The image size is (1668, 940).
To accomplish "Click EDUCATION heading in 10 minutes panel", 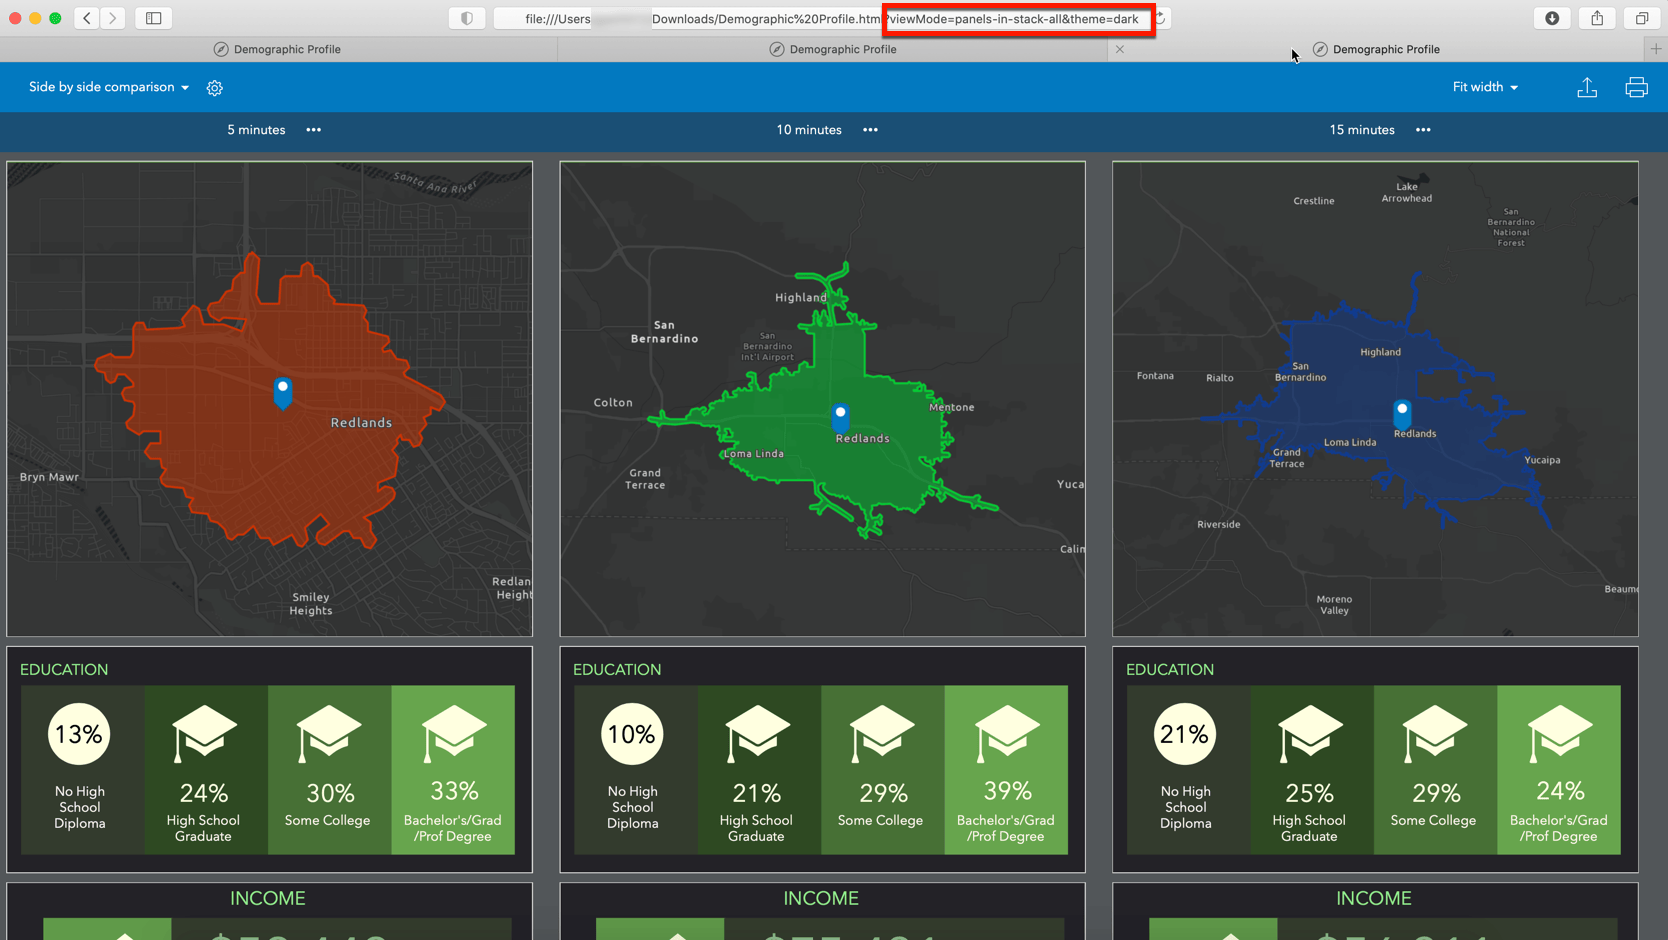I will 617,670.
